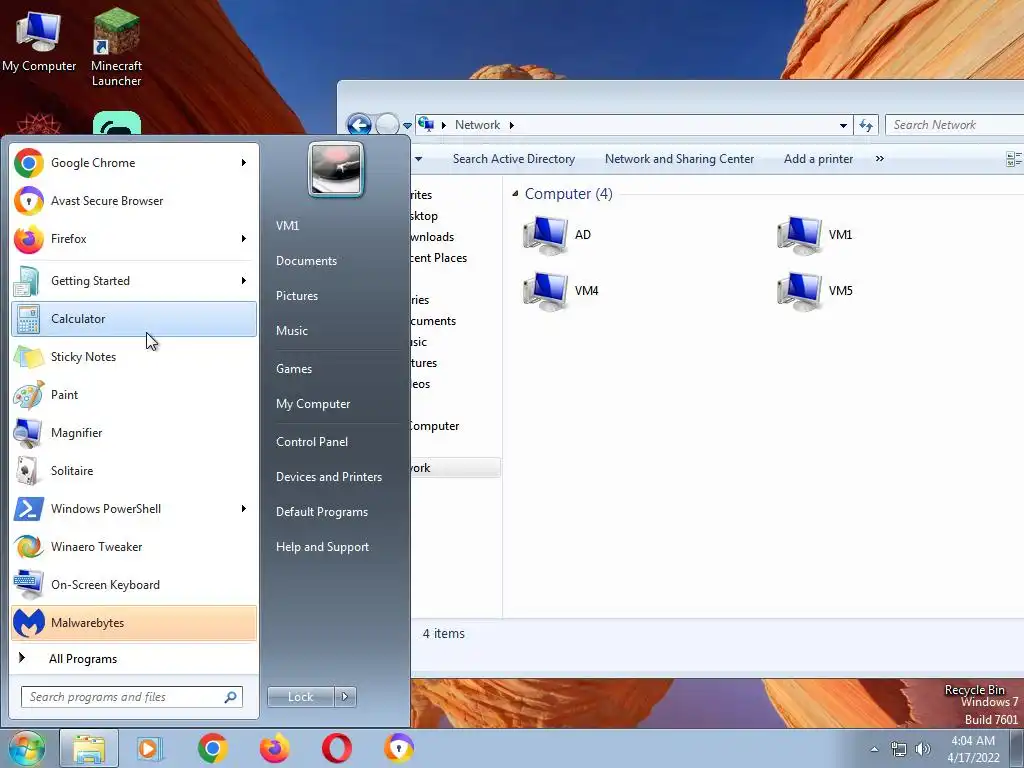
Task: Open Opera from the taskbar
Action: pos(336,748)
